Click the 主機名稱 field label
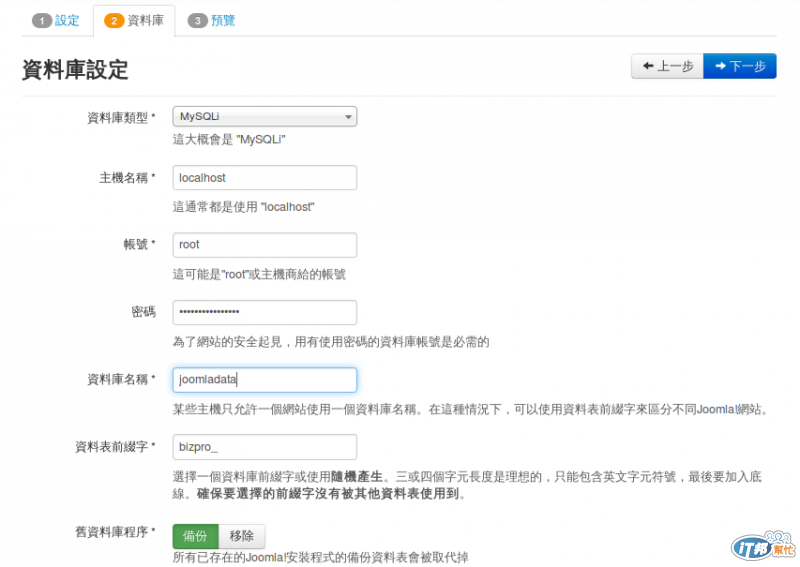 (127, 178)
